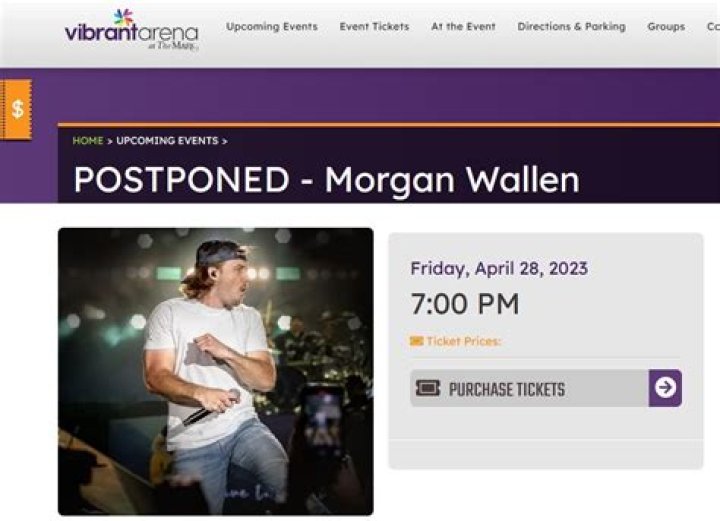Click the Ticket Prices label
This screenshot has width=720, height=521.
pyautogui.click(x=463, y=341)
